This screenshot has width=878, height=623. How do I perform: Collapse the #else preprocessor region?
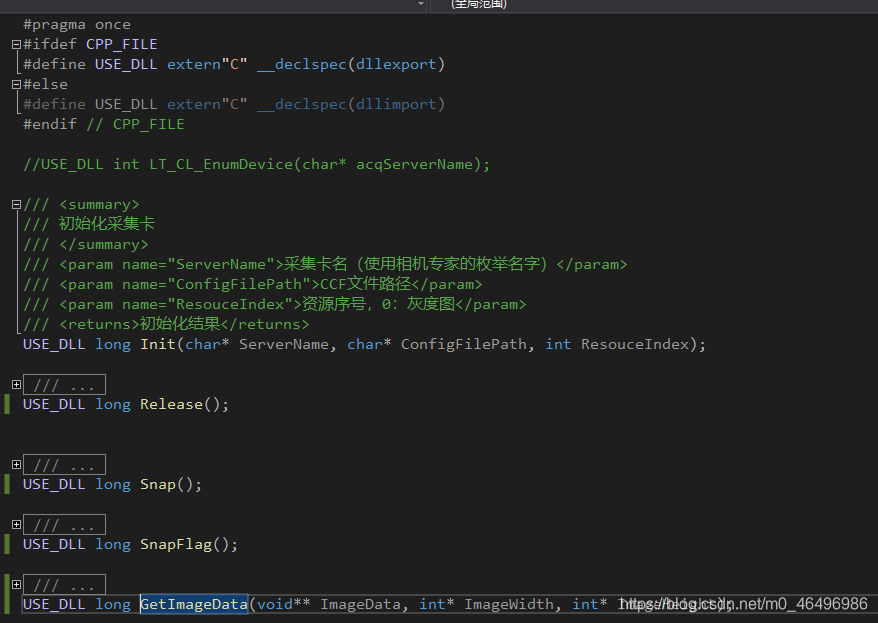pos(16,85)
